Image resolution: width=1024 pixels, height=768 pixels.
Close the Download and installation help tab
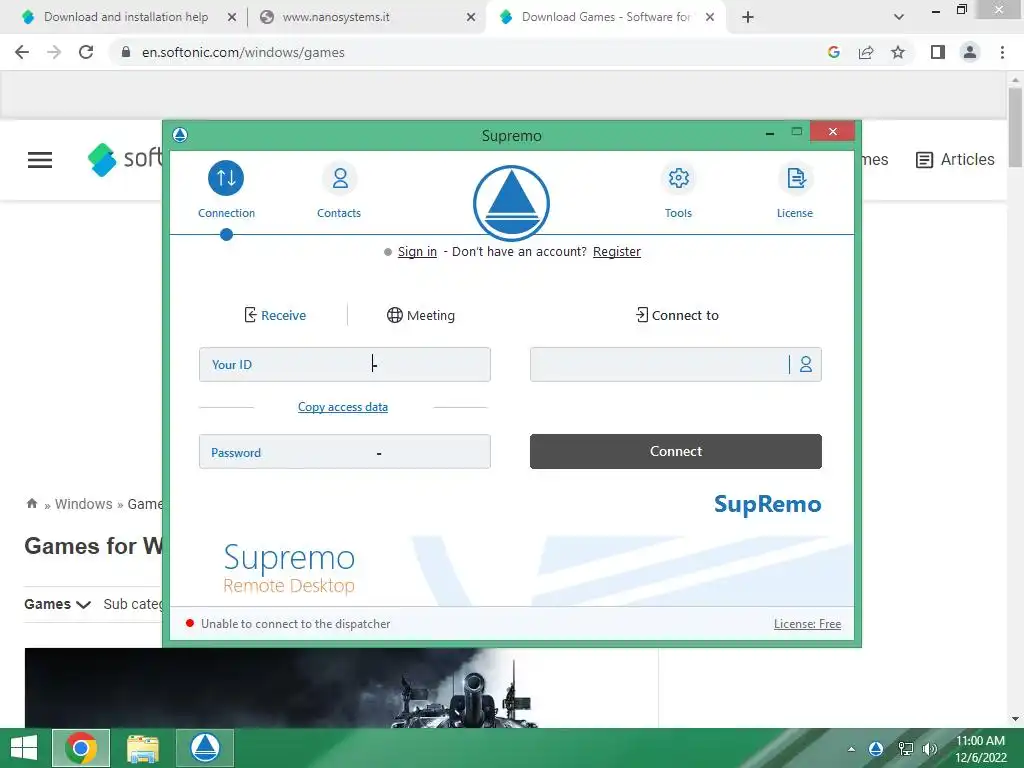(x=232, y=18)
